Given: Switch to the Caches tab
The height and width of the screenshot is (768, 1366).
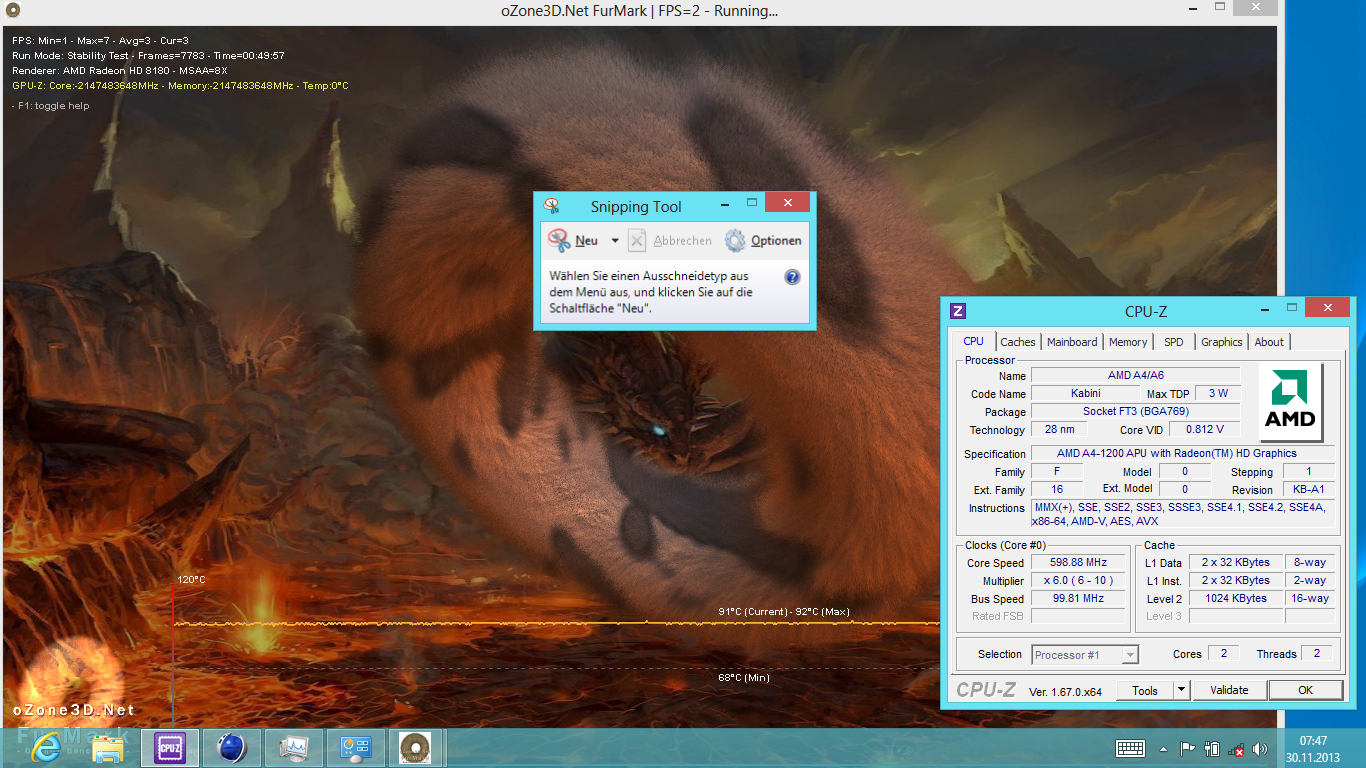Looking at the screenshot, I should pos(1018,342).
